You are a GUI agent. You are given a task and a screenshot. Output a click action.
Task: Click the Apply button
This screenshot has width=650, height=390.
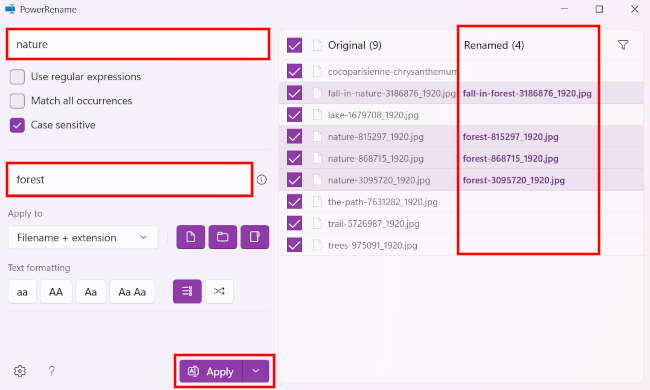[211, 371]
